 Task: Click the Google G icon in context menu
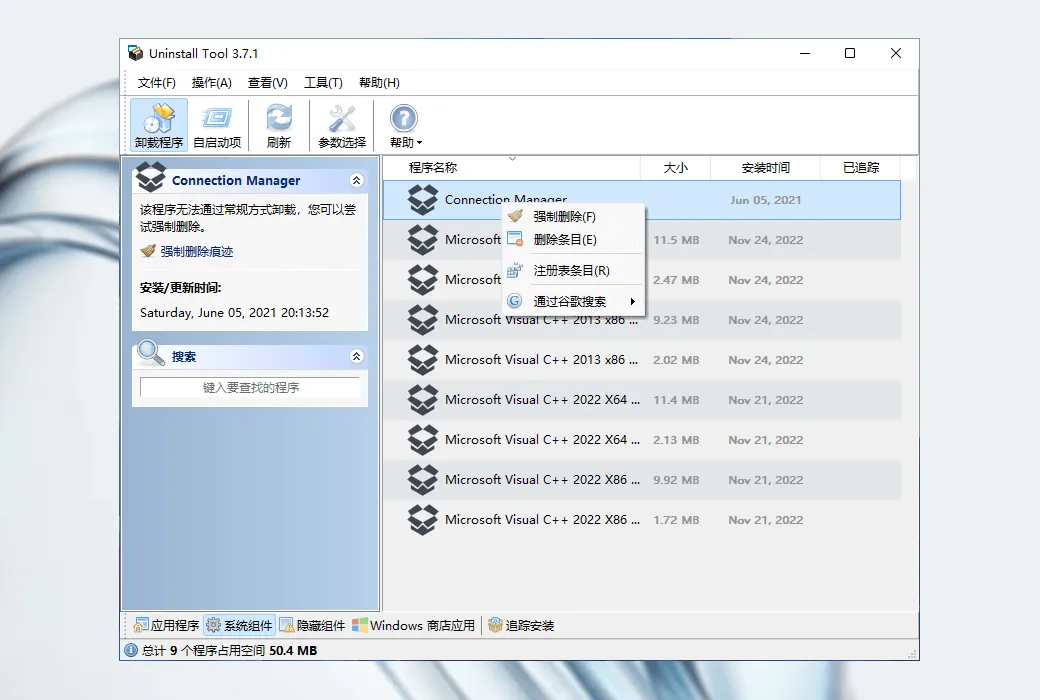point(515,301)
